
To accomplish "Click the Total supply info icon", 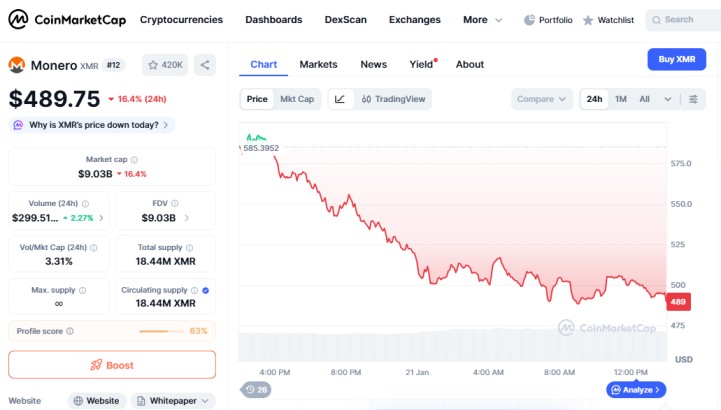I will click(x=189, y=248).
